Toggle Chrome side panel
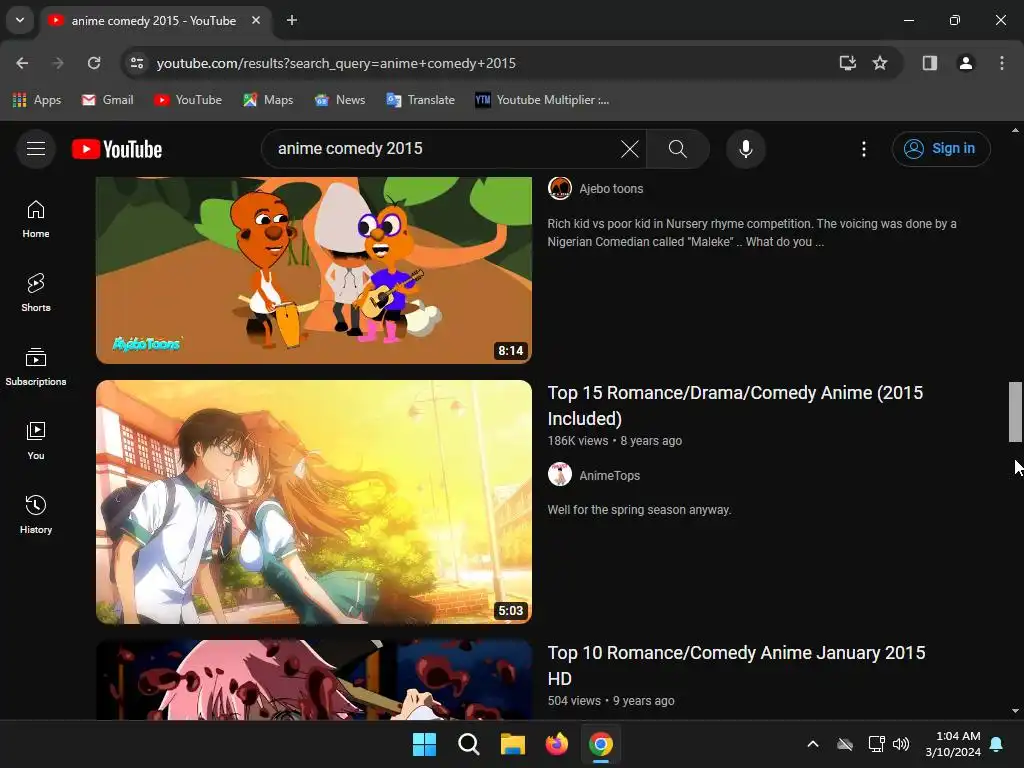Viewport: 1024px width, 768px height. (x=929, y=63)
